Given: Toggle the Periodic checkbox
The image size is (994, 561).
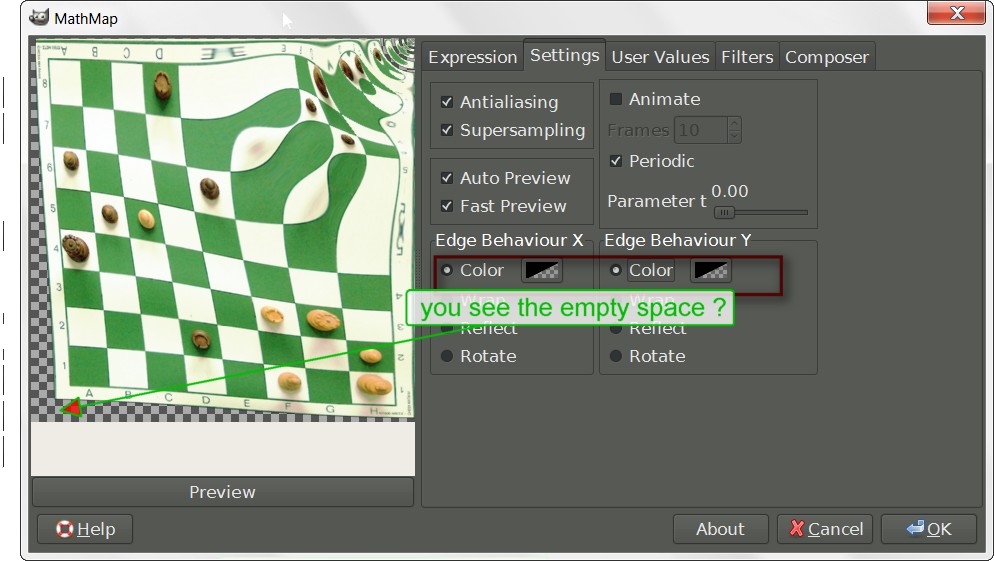Looking at the screenshot, I should click(x=616, y=161).
